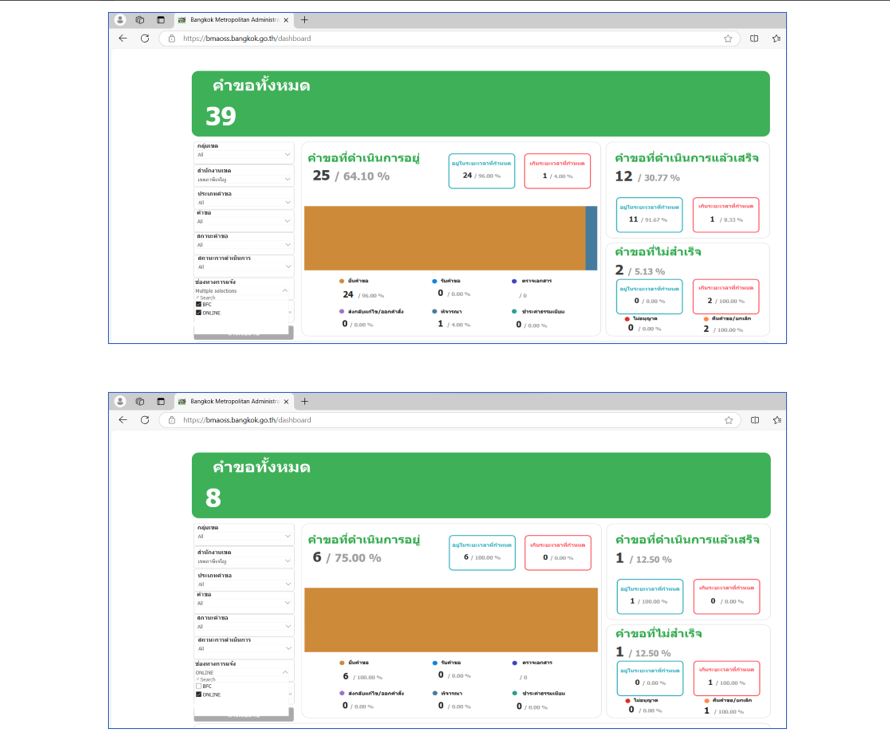Collapse the Multiple selections dropdown in the top dashboard

pos(285,291)
